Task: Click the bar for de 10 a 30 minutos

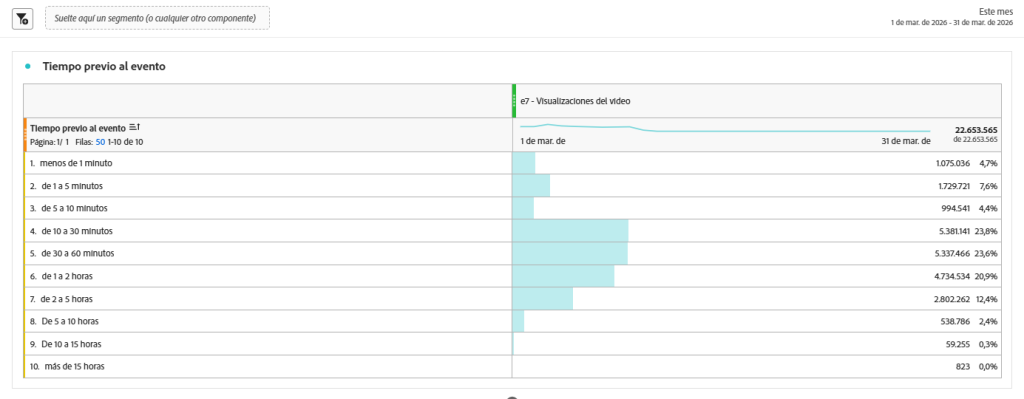Action: click(x=570, y=231)
